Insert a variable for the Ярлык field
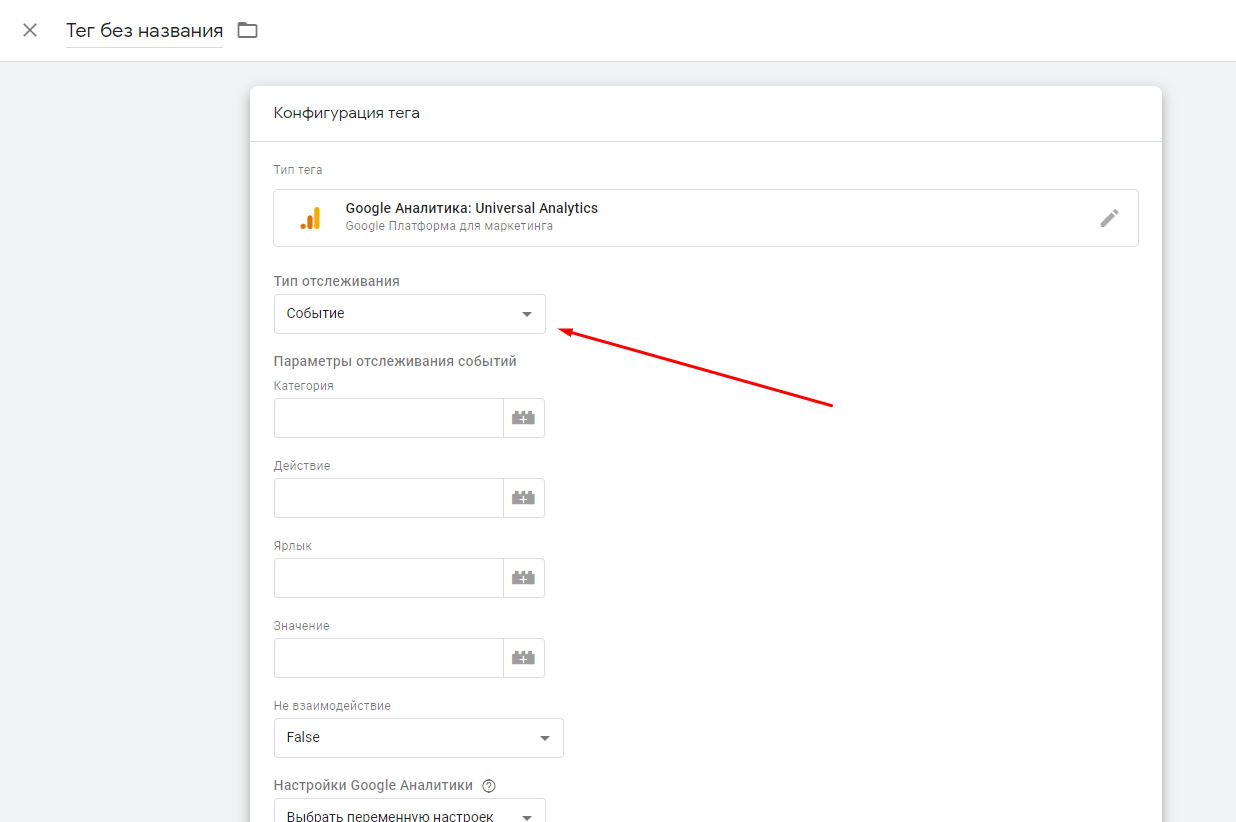1236x822 pixels. [523, 578]
